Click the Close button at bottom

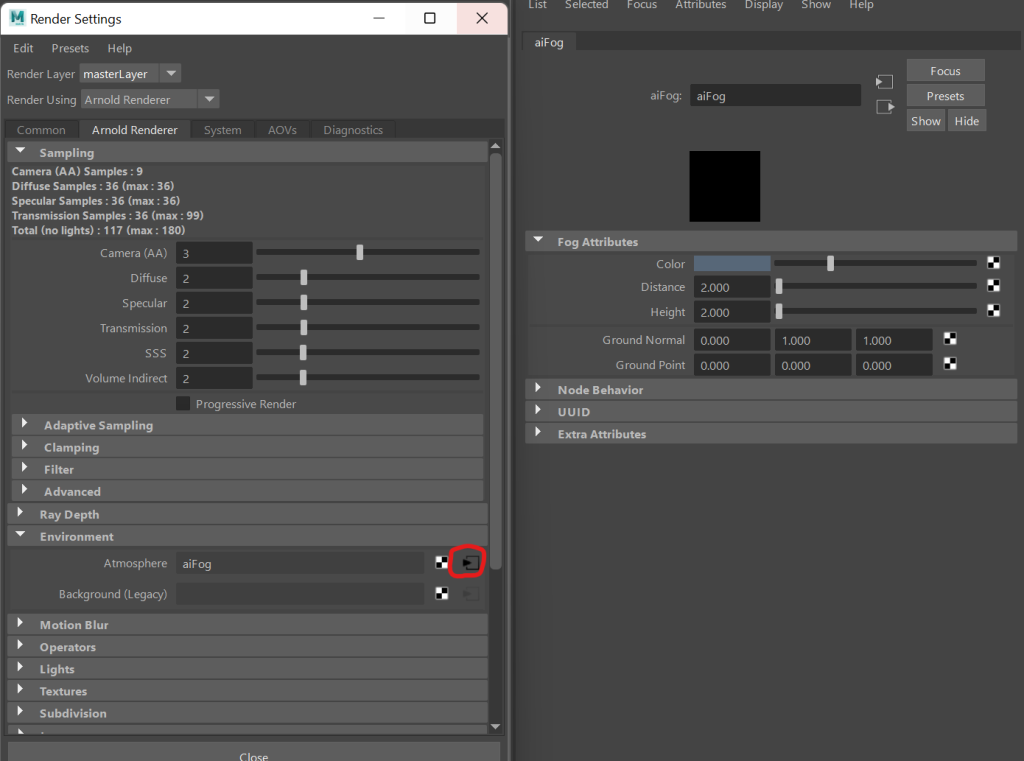[x=253, y=753]
